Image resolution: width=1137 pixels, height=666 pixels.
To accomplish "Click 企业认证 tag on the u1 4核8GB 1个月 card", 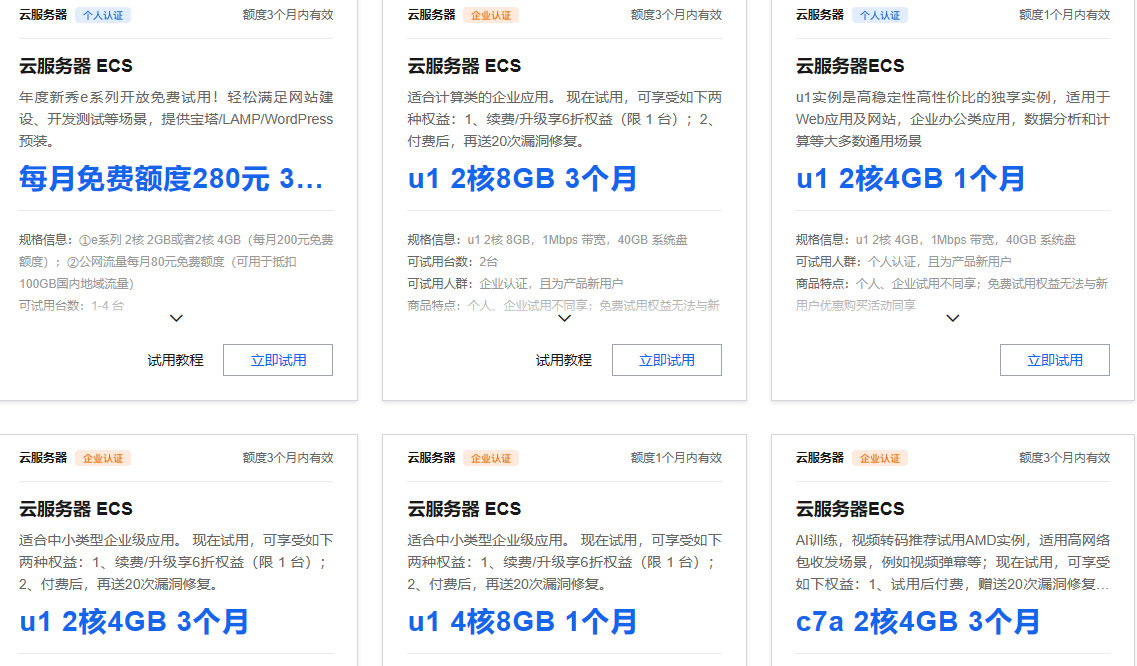I will (491, 459).
